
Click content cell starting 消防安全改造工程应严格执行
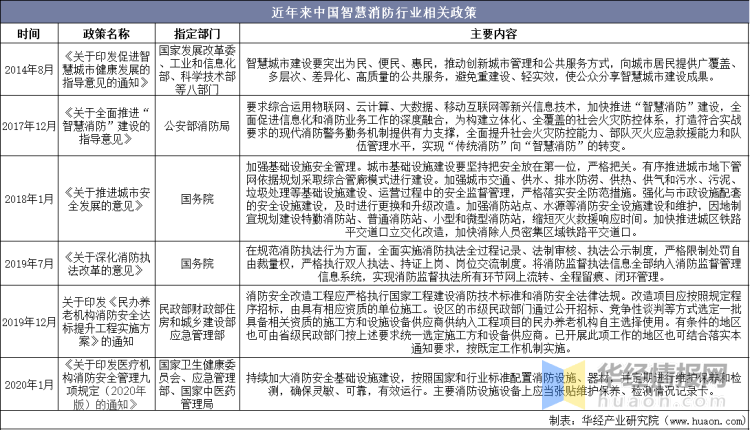[494, 322]
